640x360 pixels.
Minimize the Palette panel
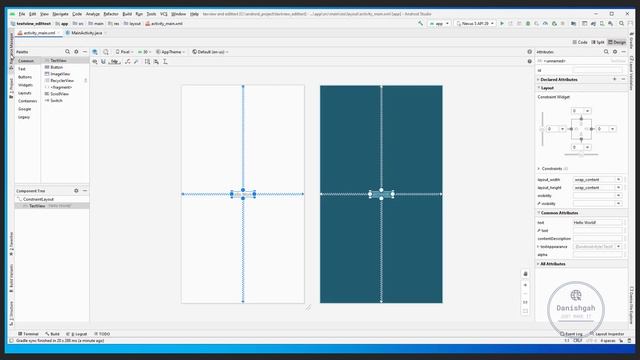[85, 52]
